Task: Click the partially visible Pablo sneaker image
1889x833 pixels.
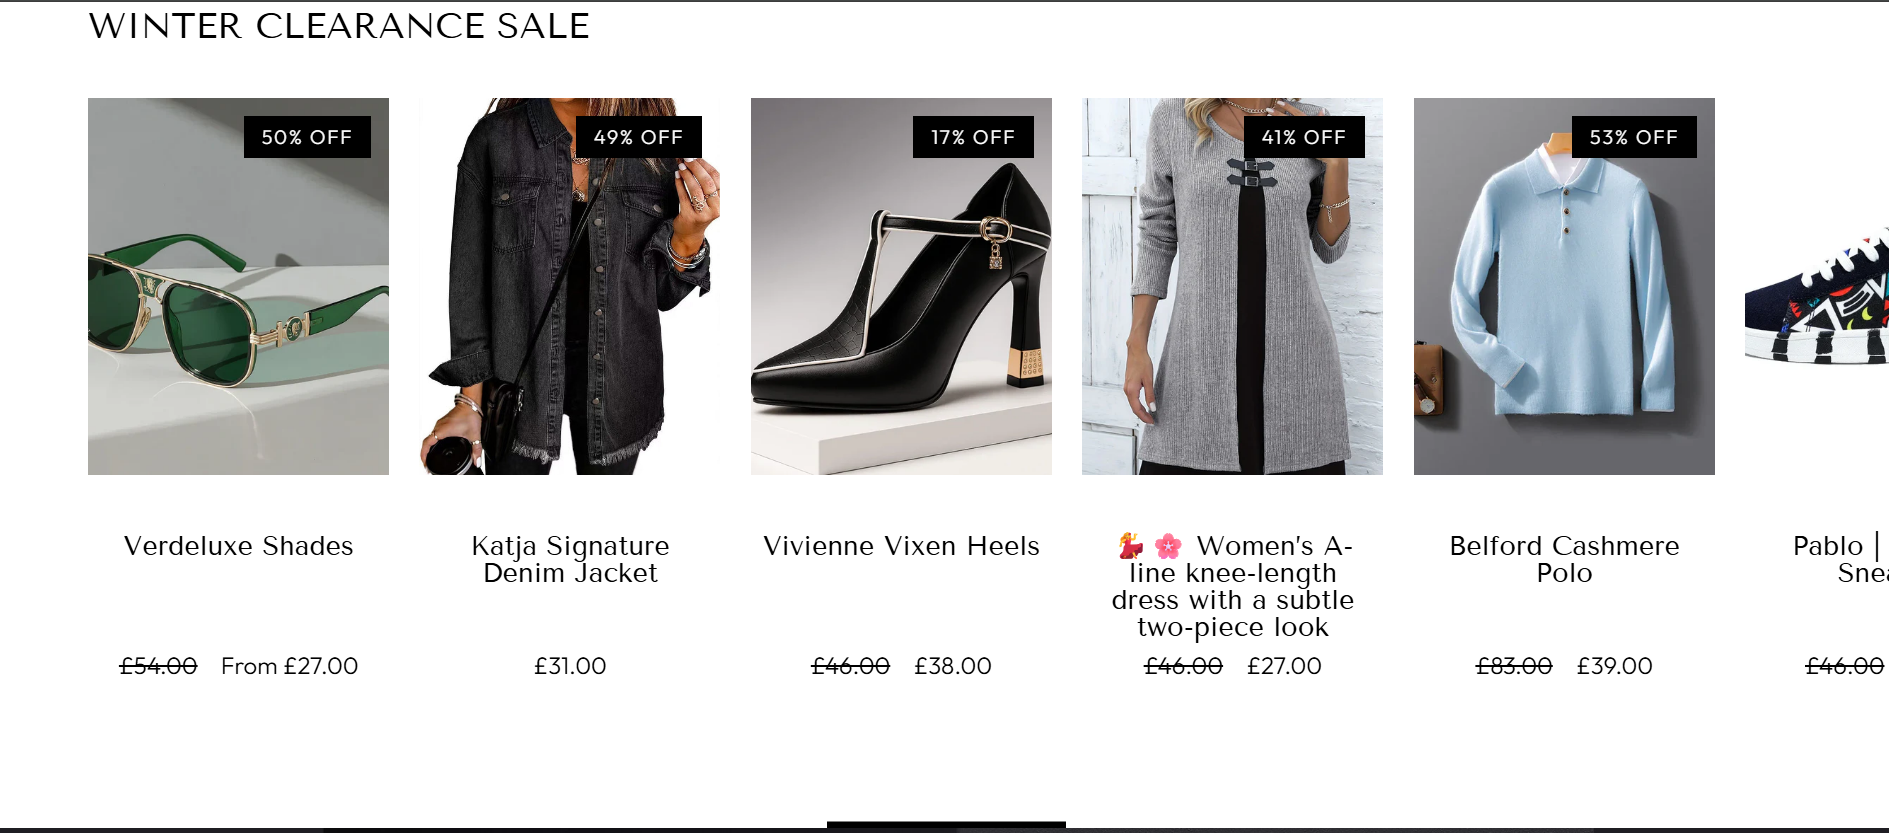Action: (1817, 300)
